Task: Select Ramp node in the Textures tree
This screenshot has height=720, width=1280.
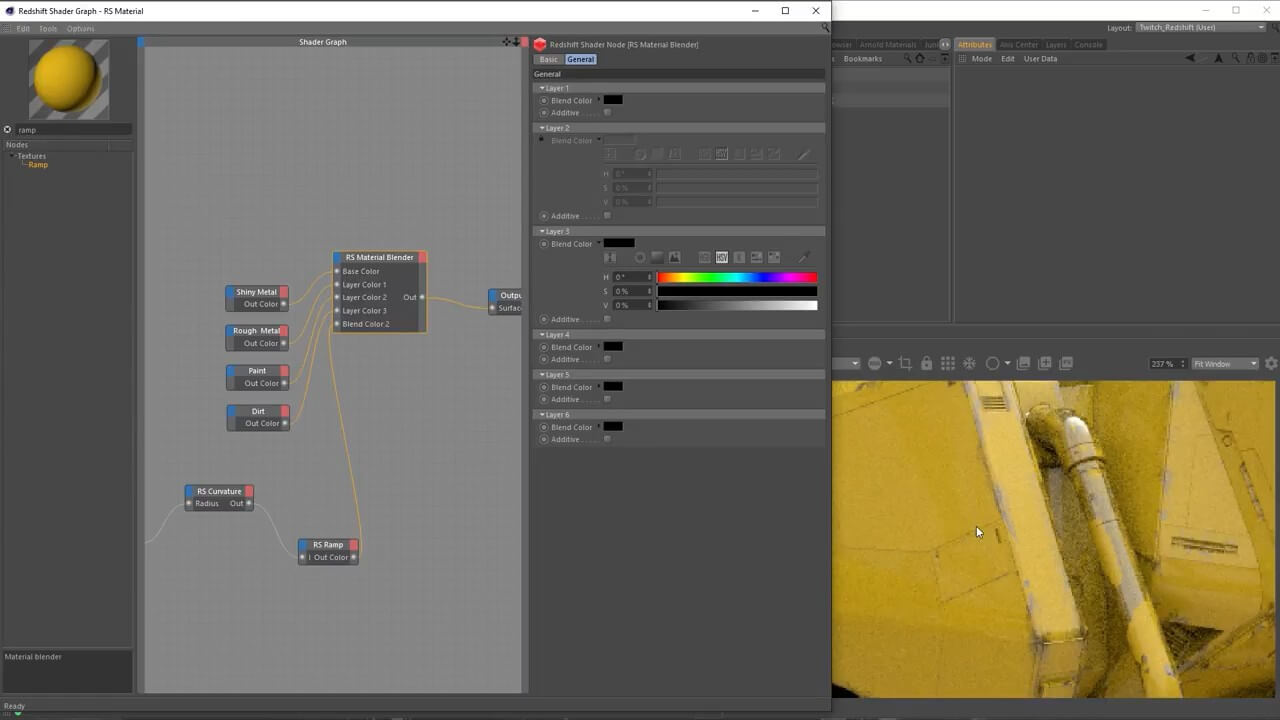Action: click(x=38, y=165)
